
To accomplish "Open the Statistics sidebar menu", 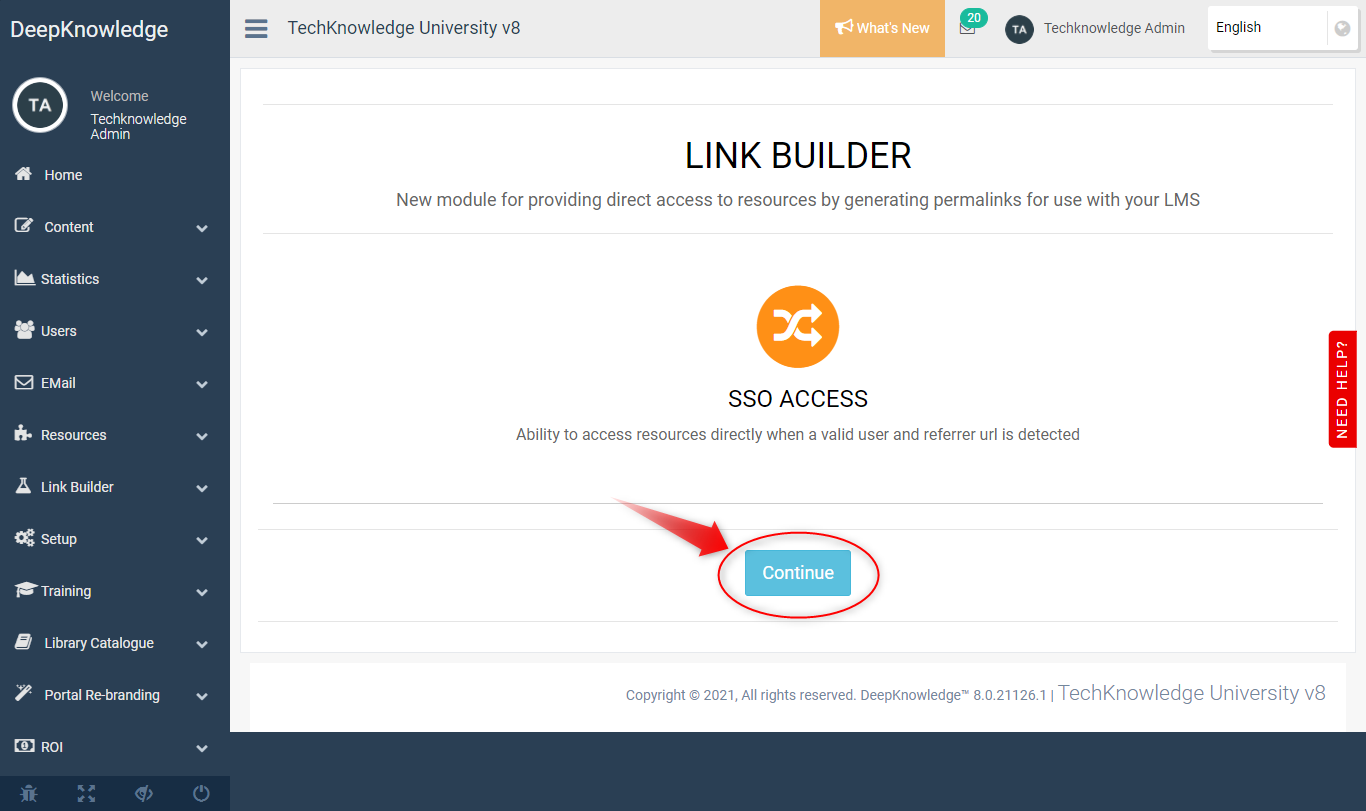I will 115,279.
